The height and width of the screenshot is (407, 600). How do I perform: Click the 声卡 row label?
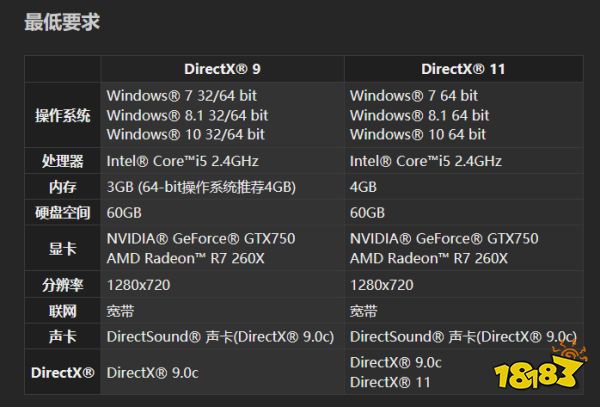[63, 337]
